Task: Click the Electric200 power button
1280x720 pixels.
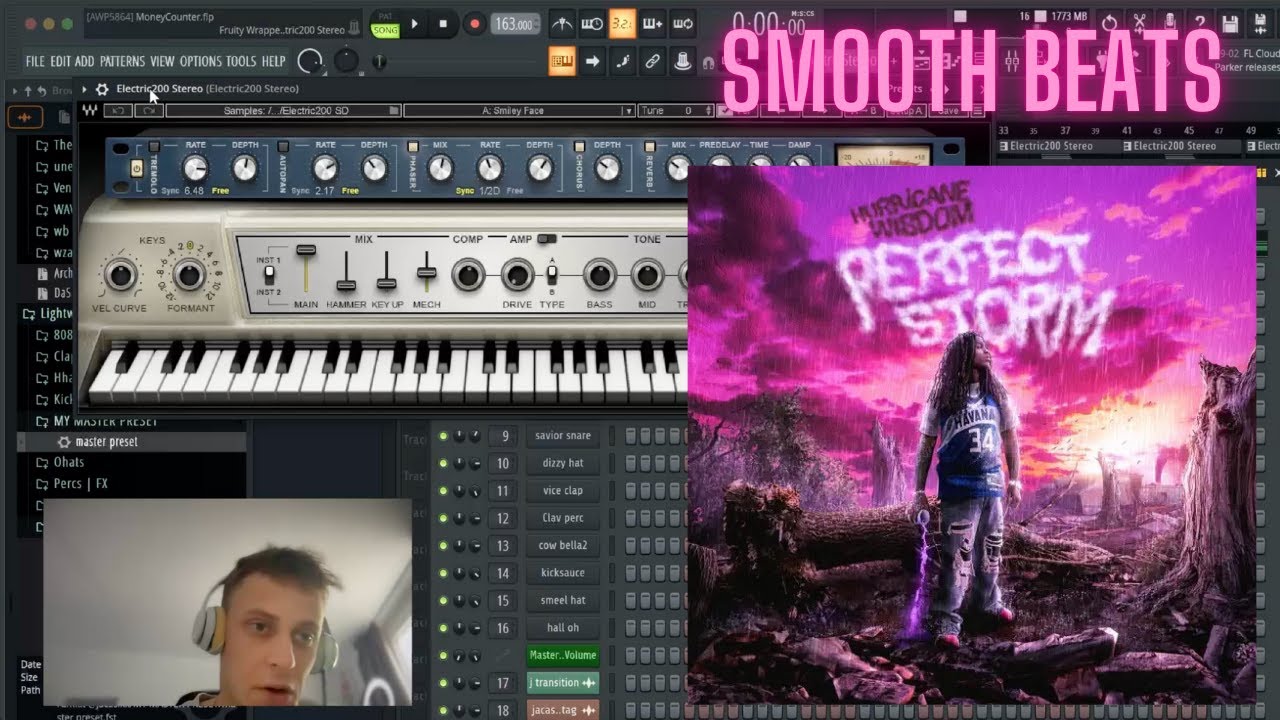Action: coord(137,168)
